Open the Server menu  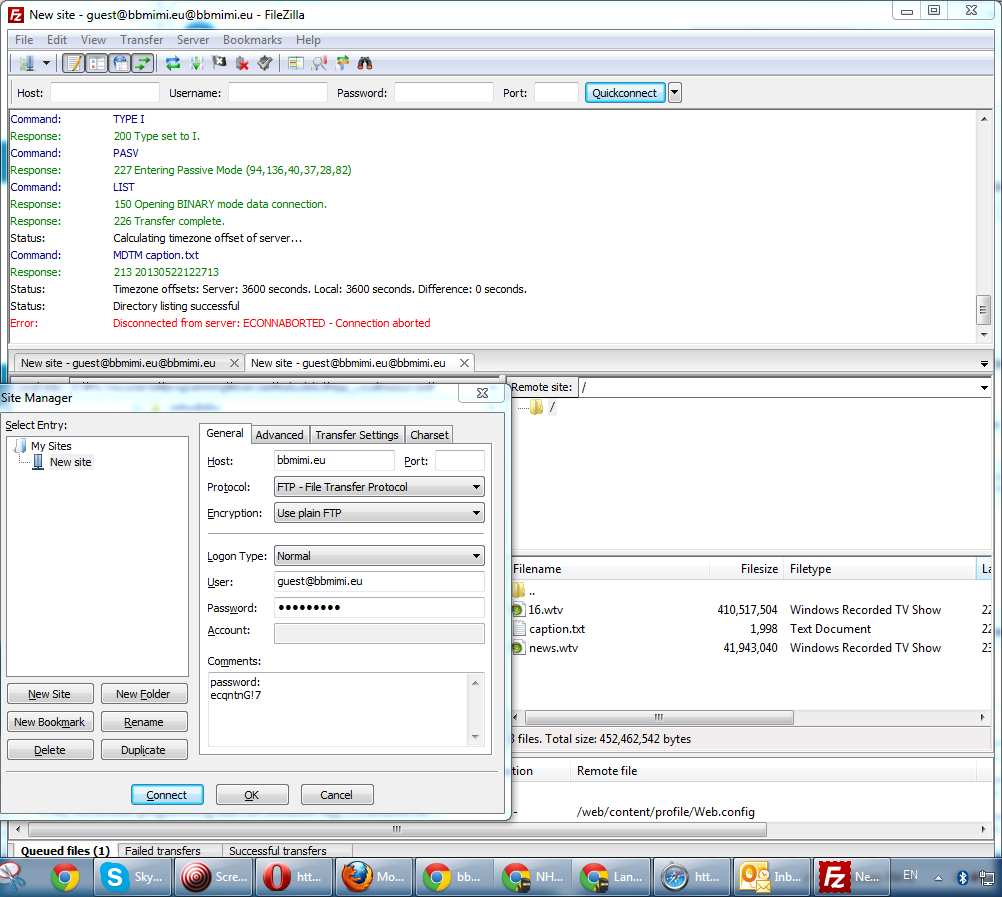tap(193, 40)
